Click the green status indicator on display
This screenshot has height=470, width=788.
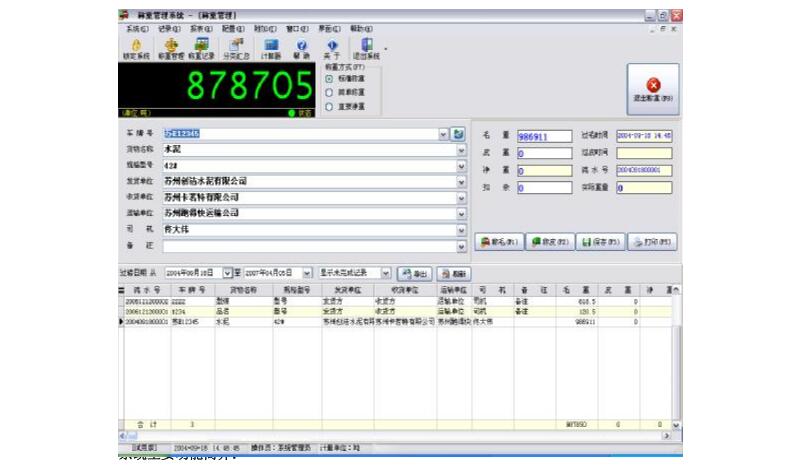[x=291, y=113]
